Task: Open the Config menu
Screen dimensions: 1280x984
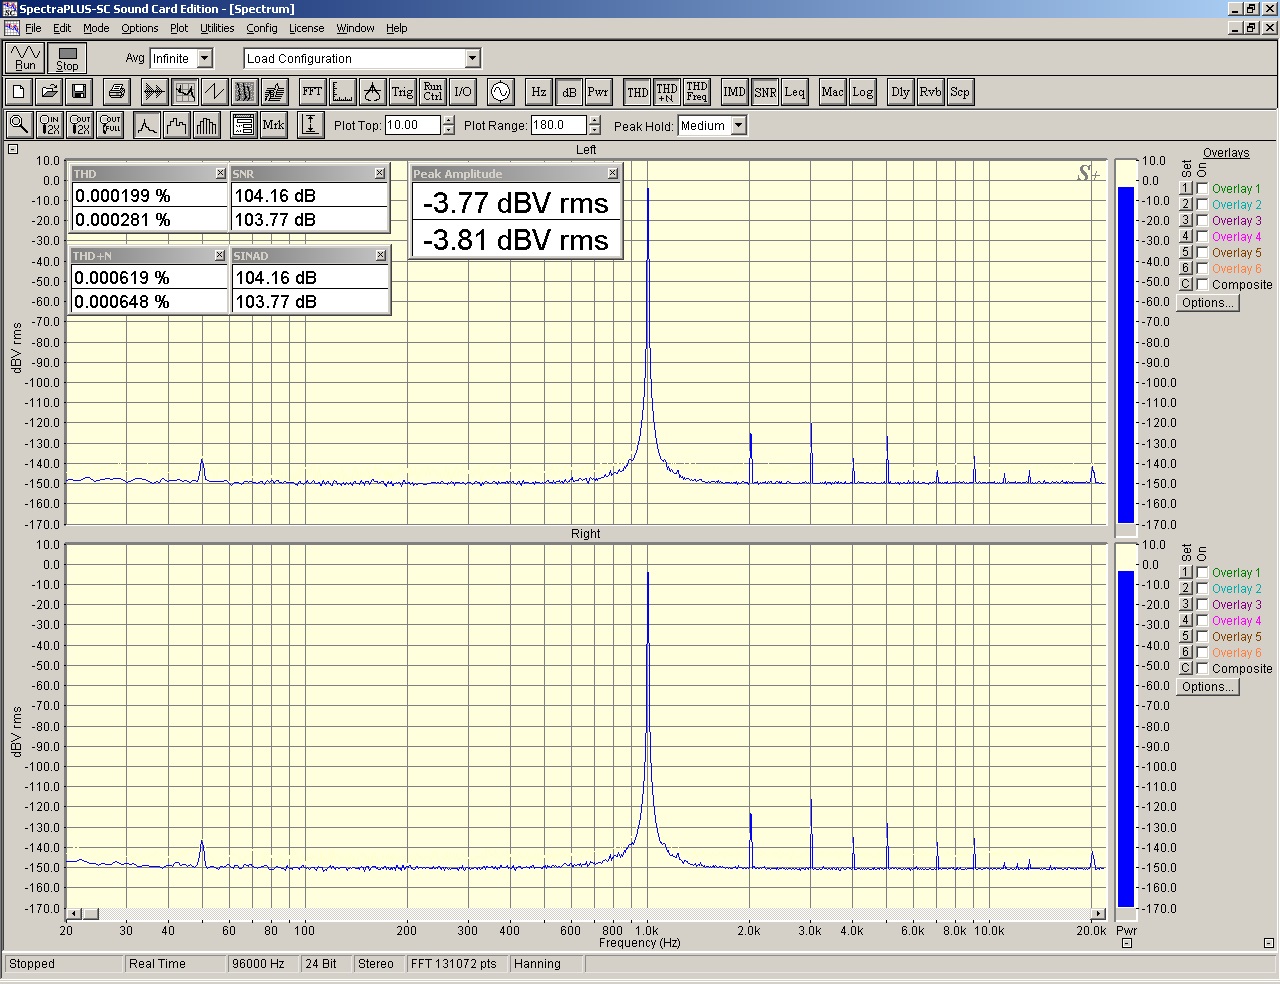Action: (261, 28)
